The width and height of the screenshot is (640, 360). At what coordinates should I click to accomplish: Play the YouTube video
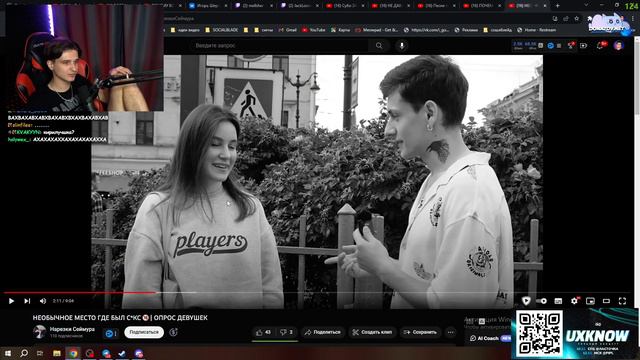(11, 301)
